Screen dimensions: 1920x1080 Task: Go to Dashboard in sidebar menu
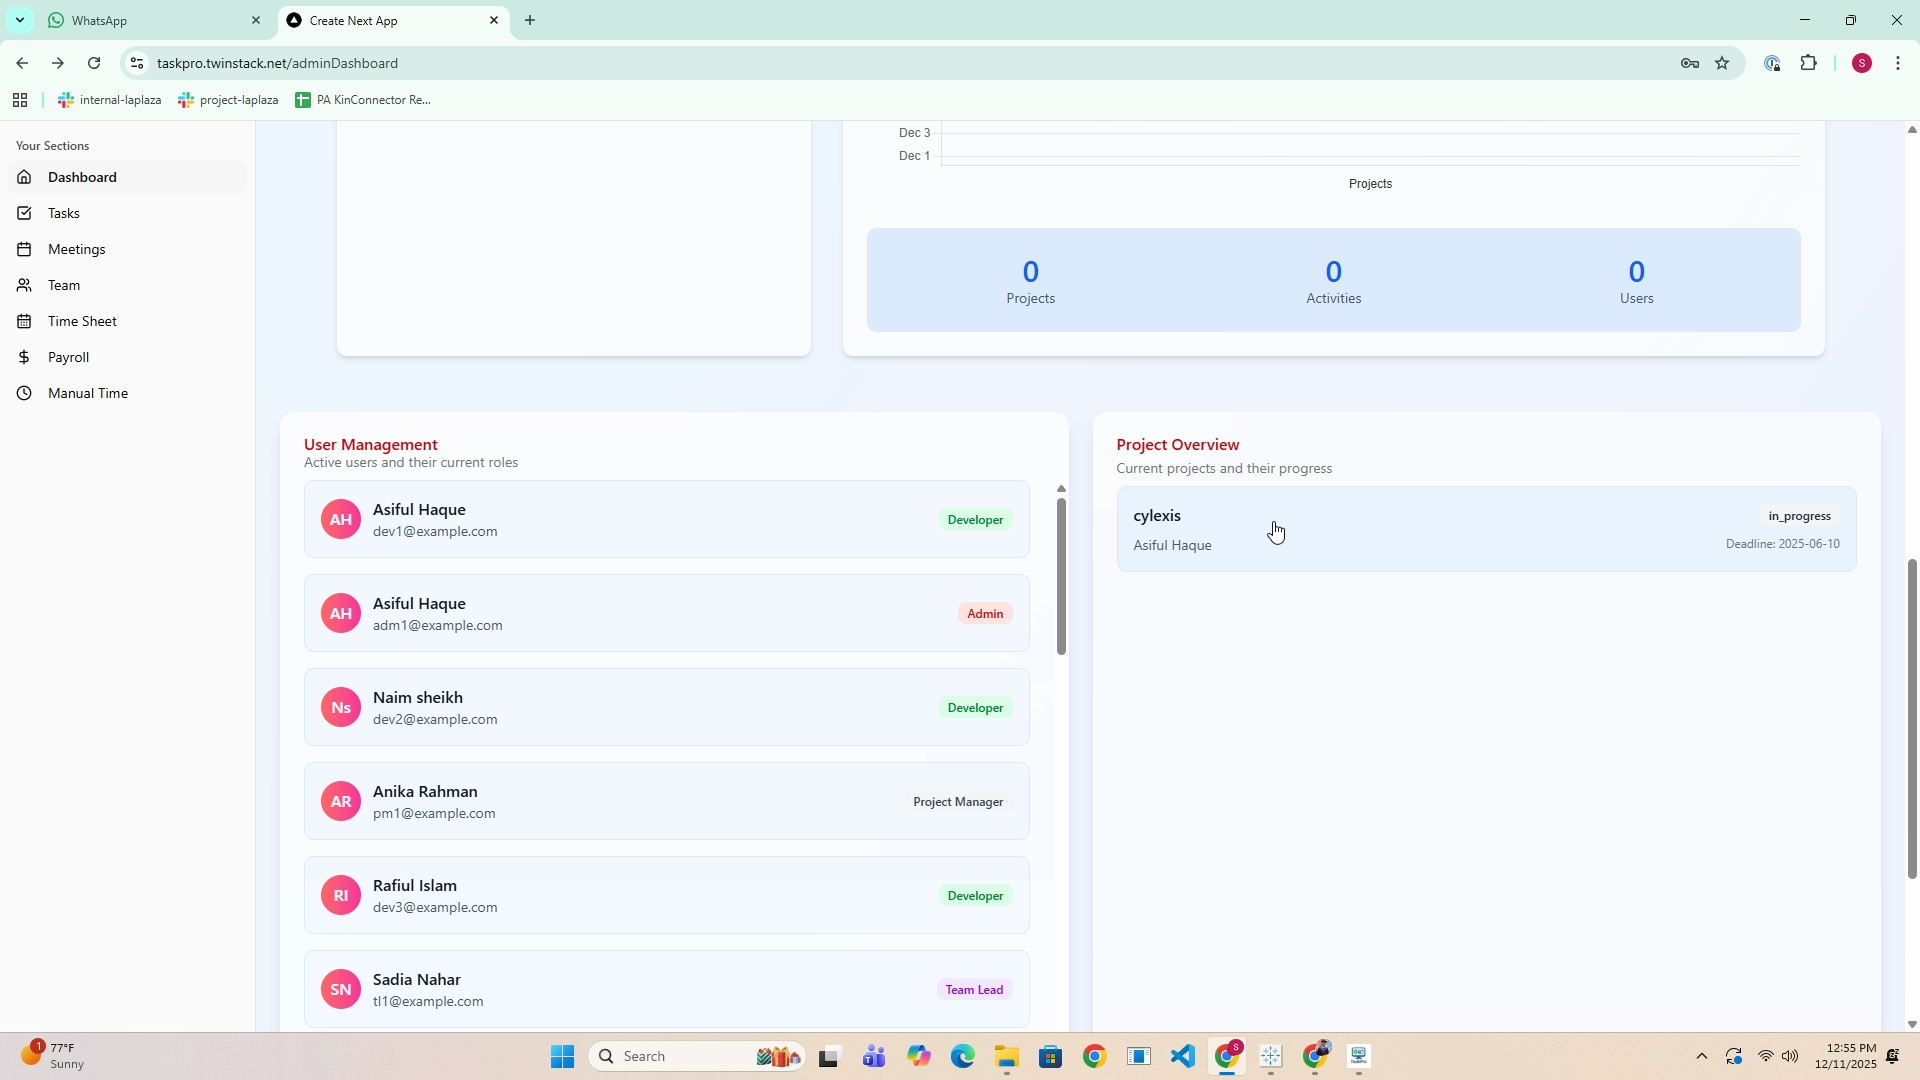(x=82, y=177)
